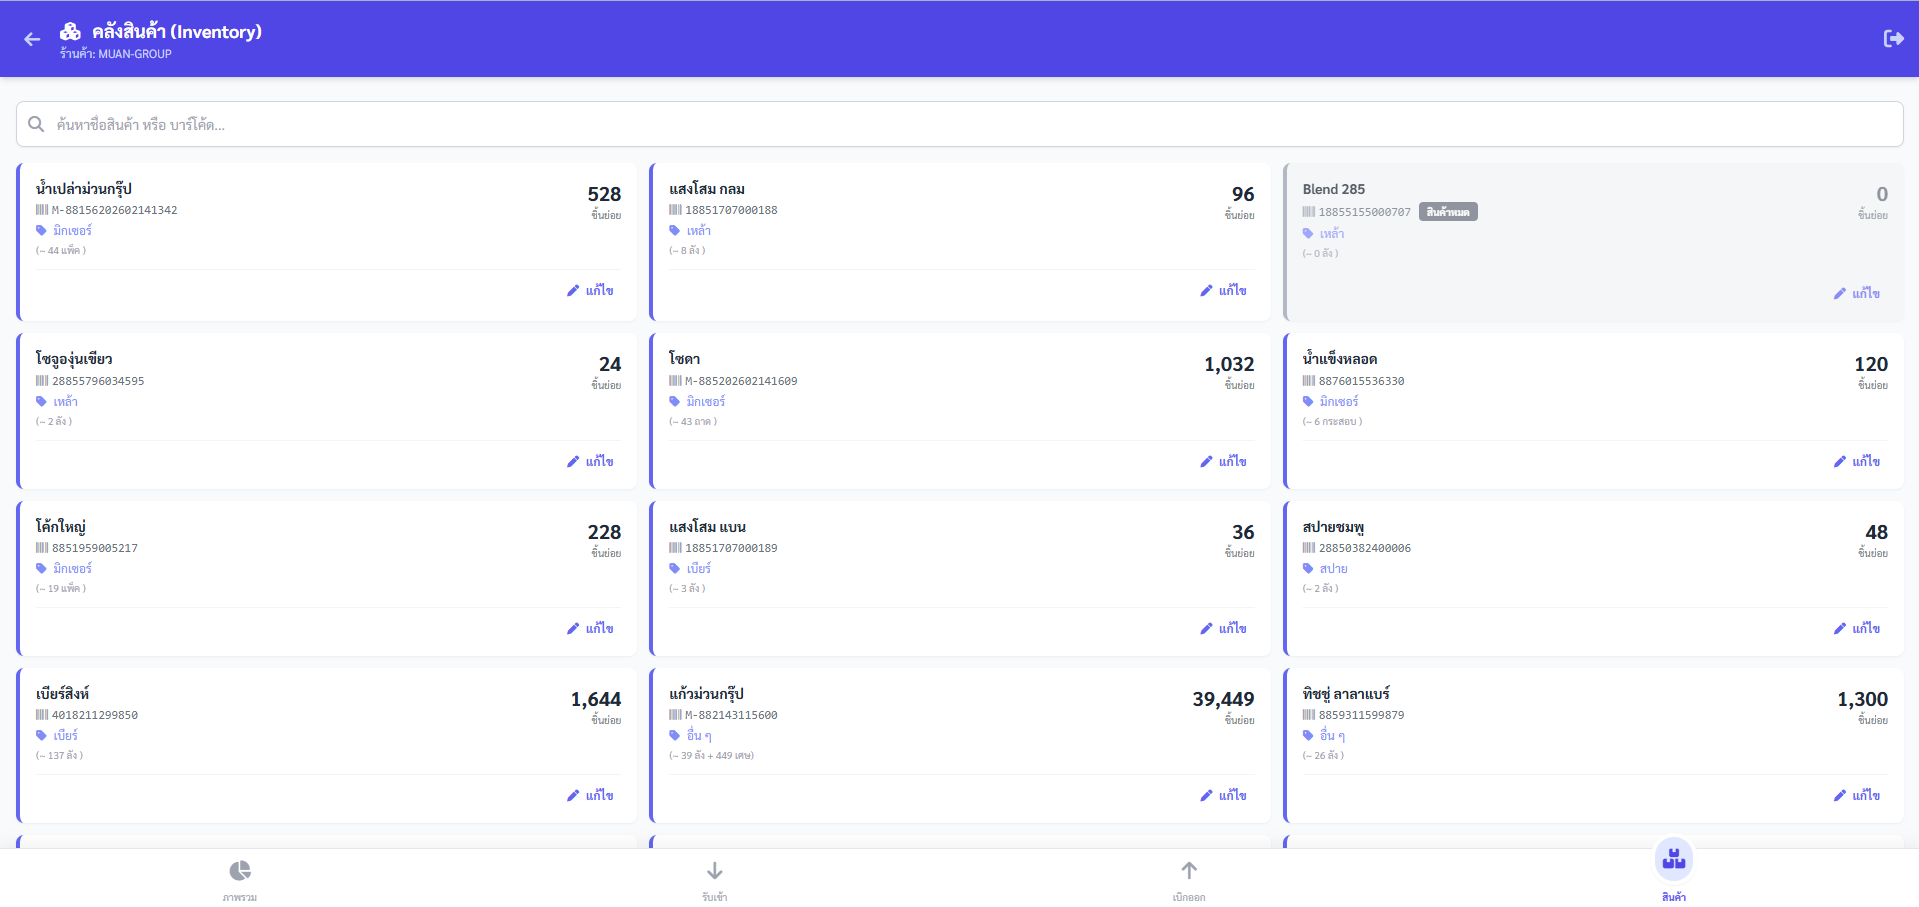This screenshot has width=1919, height=907.
Task: Go back using the header arrow
Action: [32, 39]
